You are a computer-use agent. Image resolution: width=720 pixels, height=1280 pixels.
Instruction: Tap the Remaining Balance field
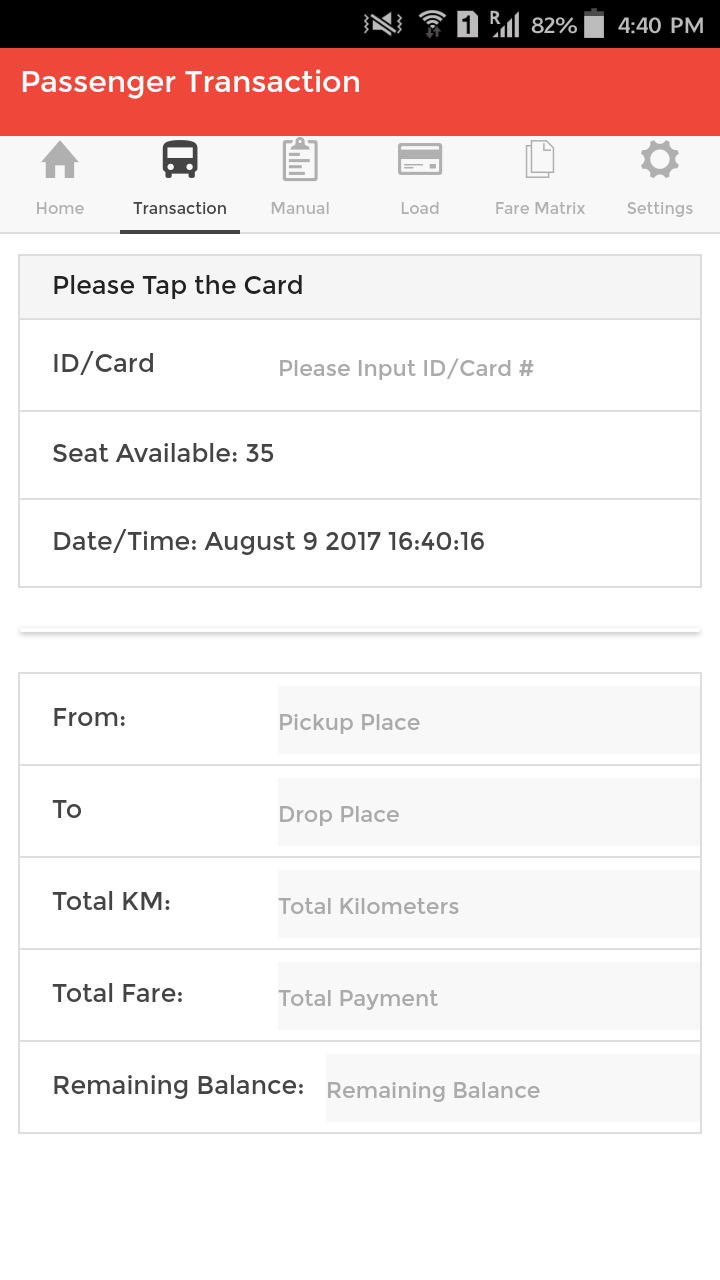click(x=512, y=1089)
